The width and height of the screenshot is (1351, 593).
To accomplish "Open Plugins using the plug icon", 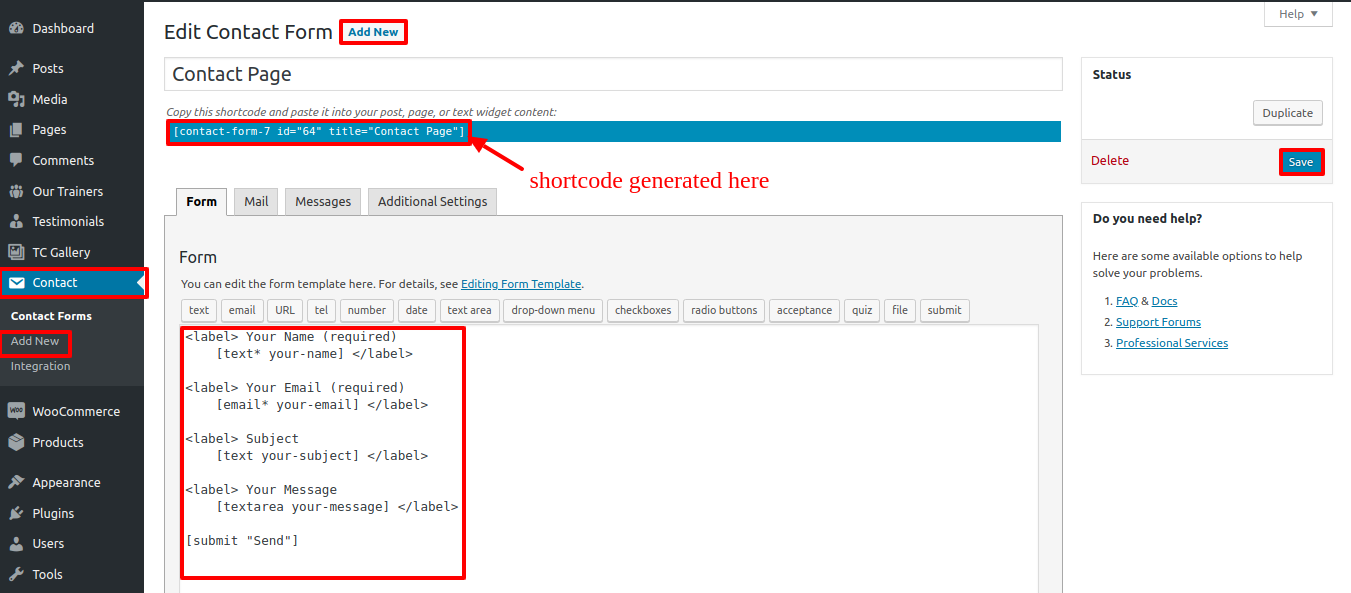I will tap(16, 513).
